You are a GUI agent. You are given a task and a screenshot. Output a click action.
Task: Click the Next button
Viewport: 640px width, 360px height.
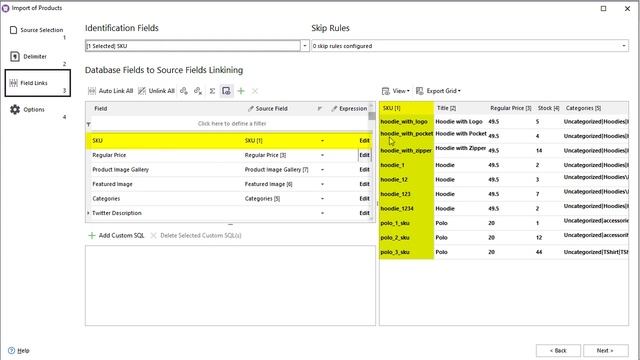(605, 351)
